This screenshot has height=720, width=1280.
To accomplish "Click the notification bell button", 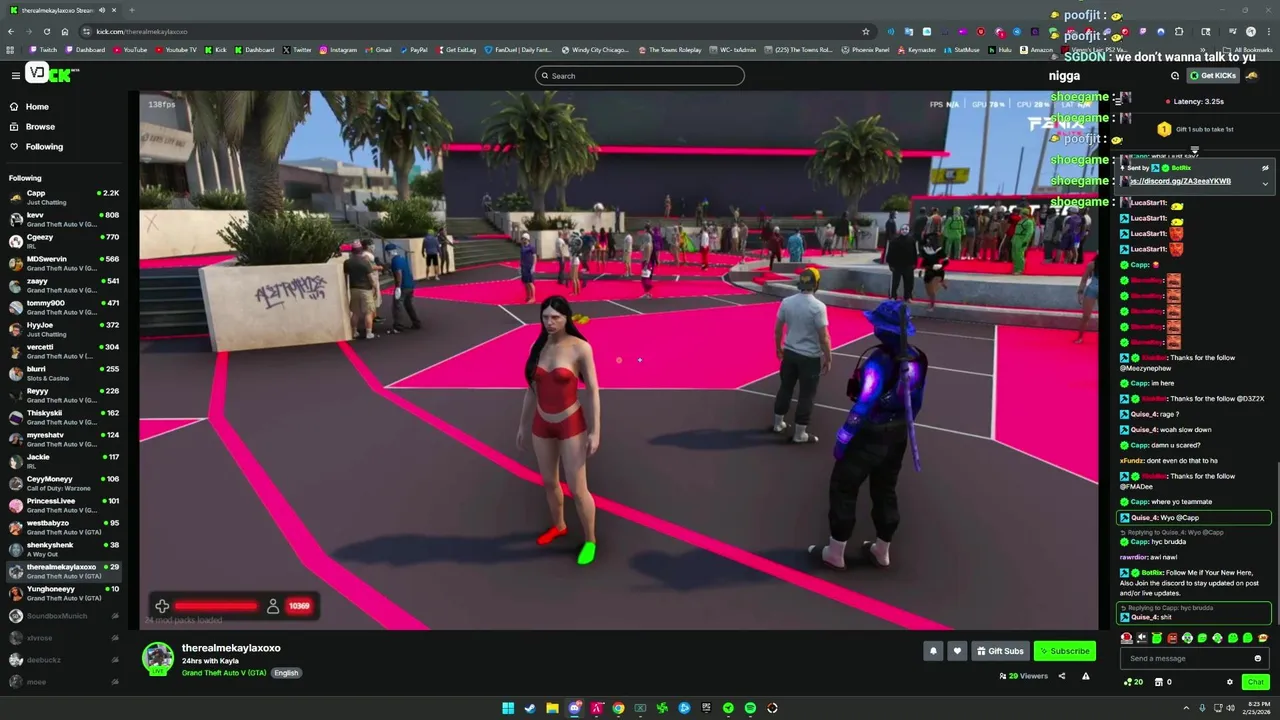I will pos(933,651).
